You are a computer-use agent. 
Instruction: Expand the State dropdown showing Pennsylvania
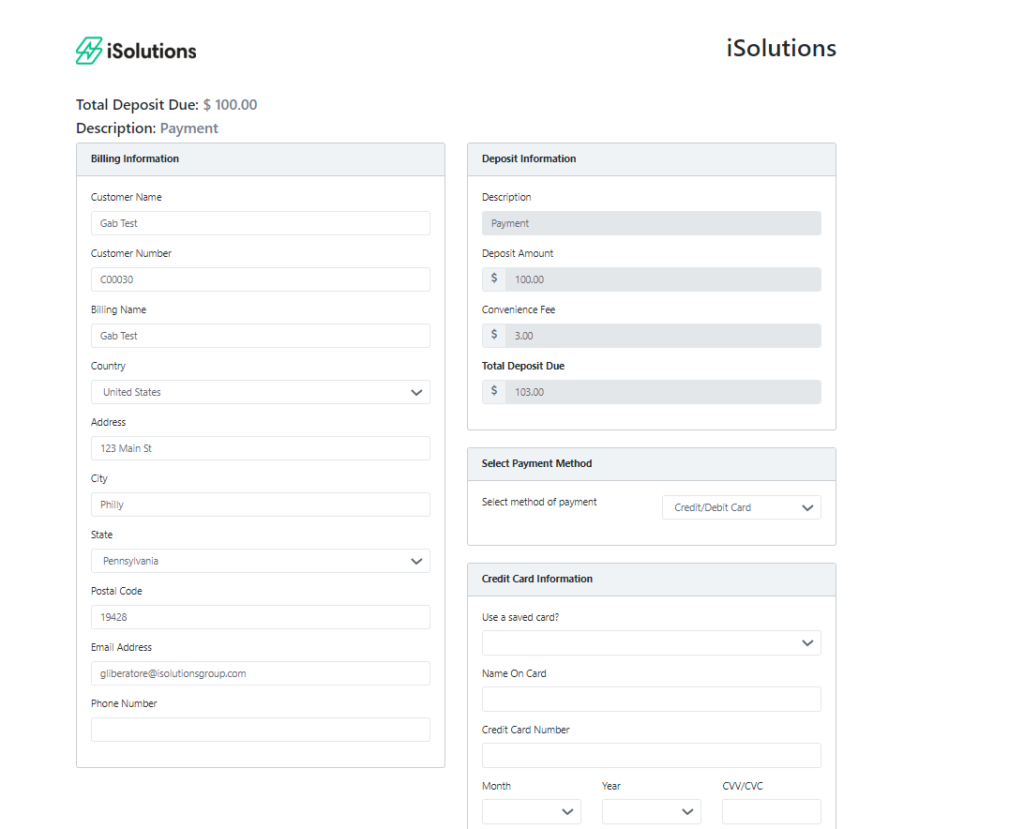pyautogui.click(x=260, y=561)
